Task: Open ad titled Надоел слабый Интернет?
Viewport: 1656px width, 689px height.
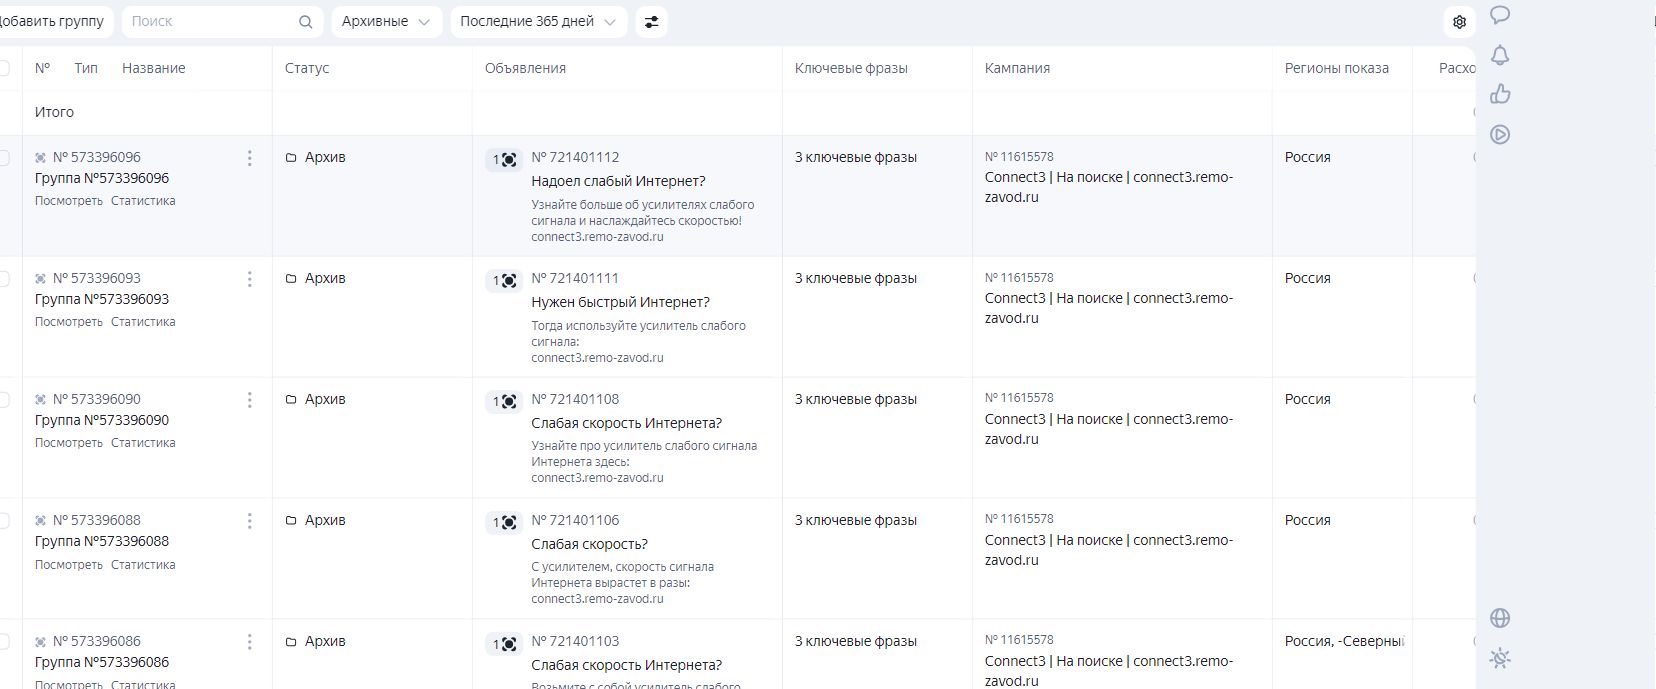Action: tap(618, 181)
